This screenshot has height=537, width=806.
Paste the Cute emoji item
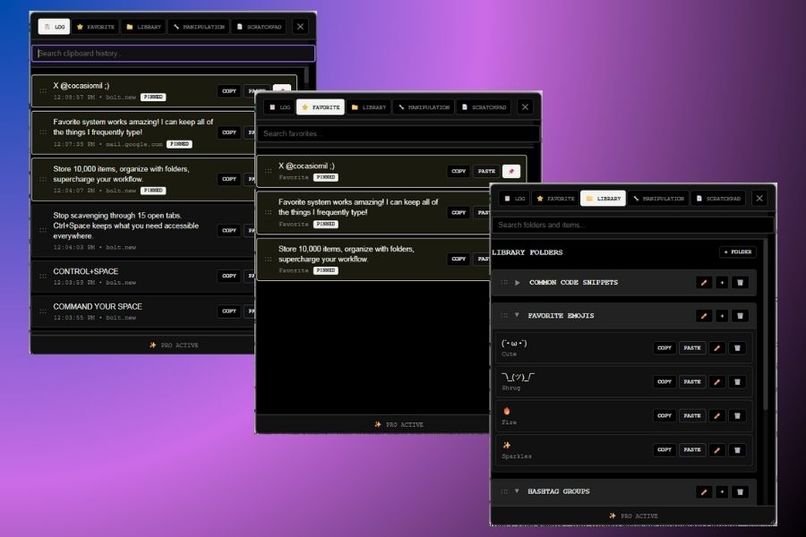pyautogui.click(x=692, y=348)
